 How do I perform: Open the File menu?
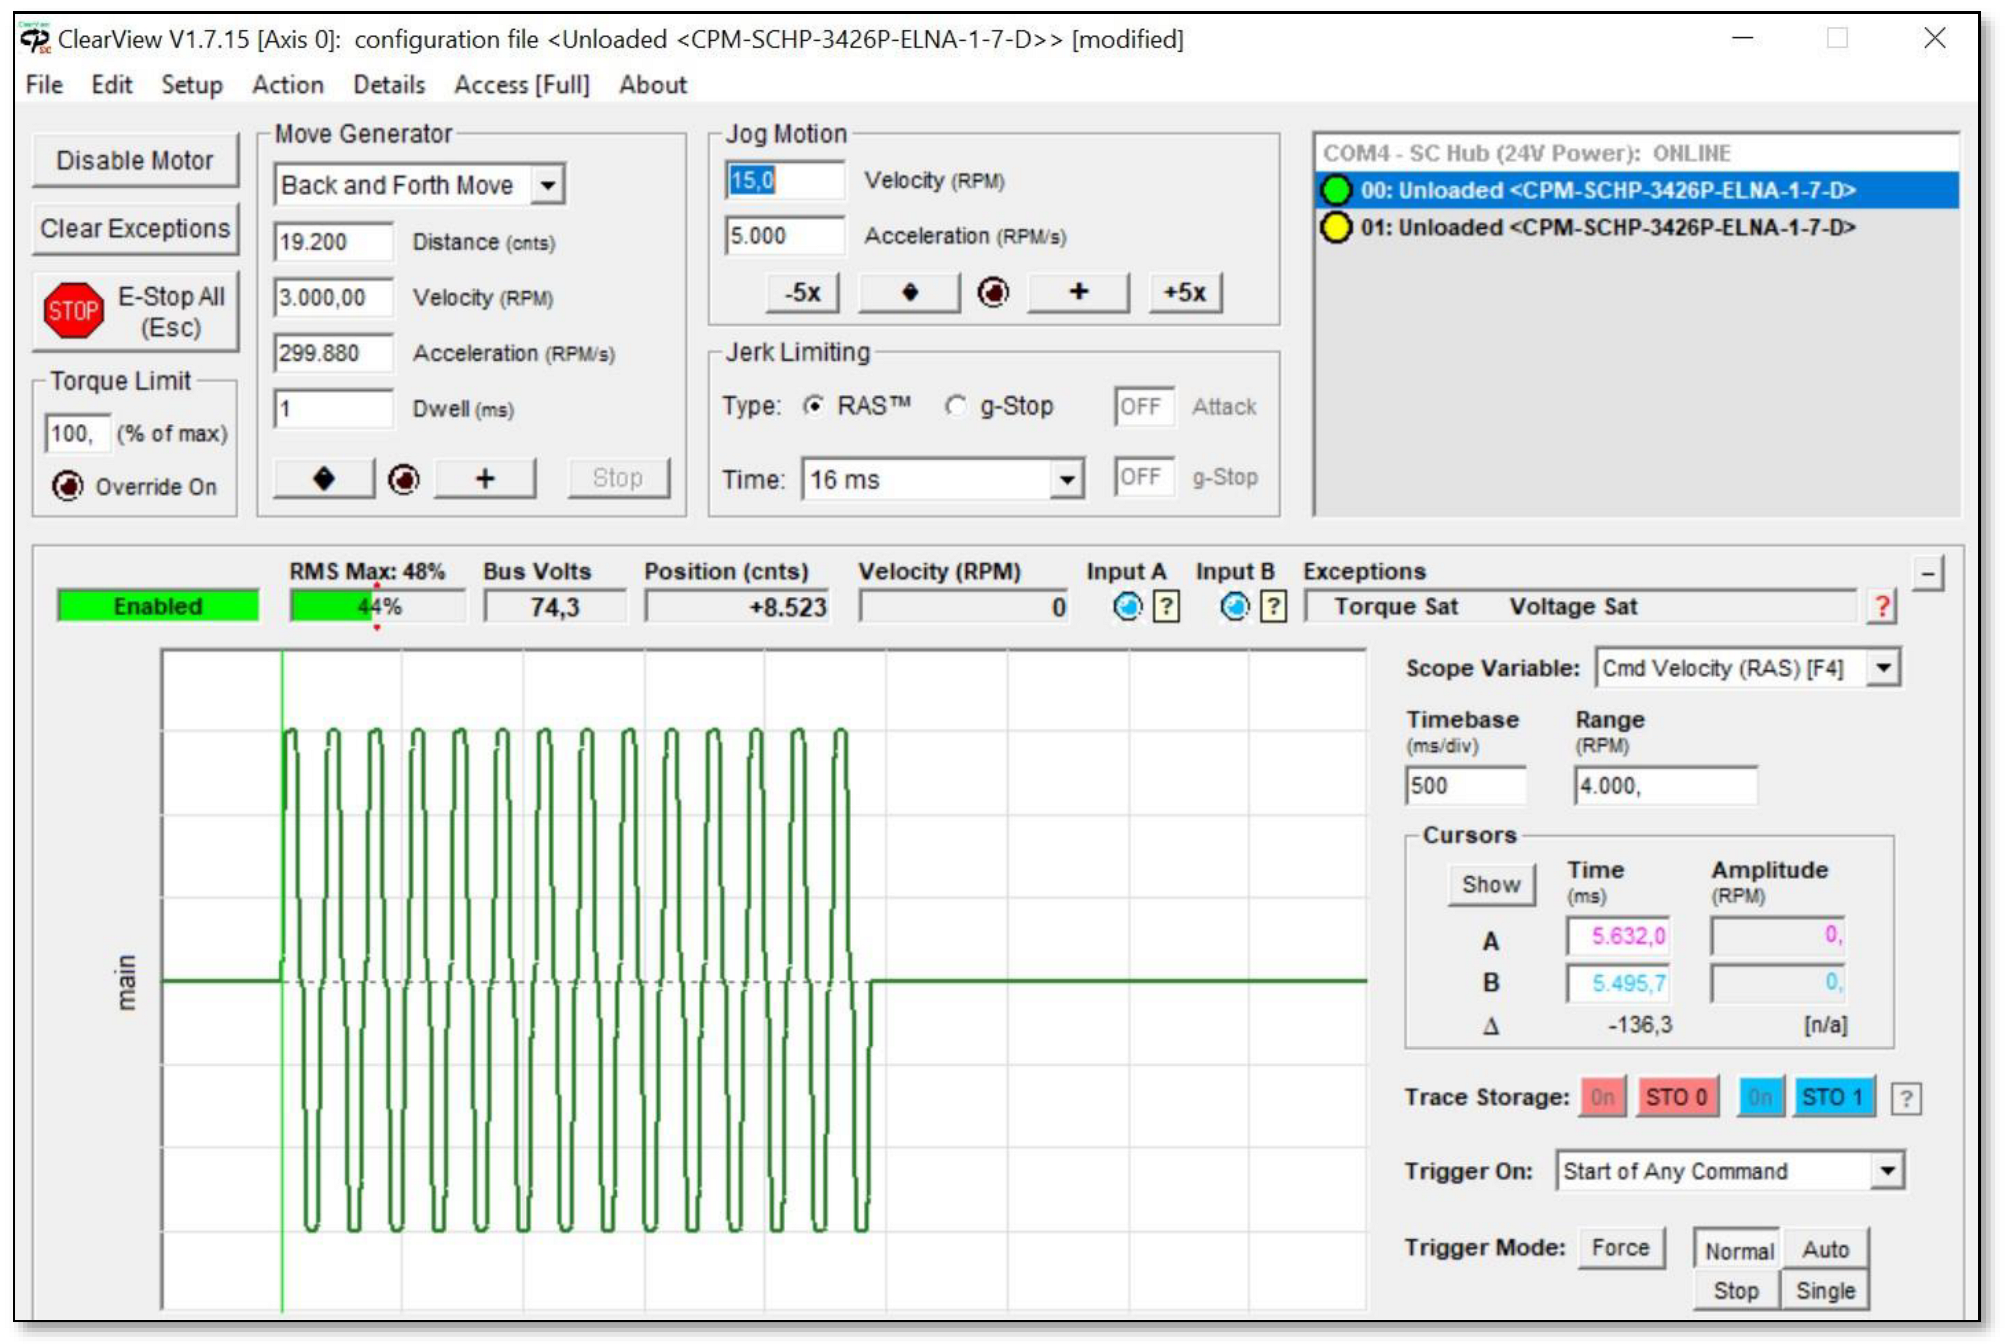(x=44, y=85)
